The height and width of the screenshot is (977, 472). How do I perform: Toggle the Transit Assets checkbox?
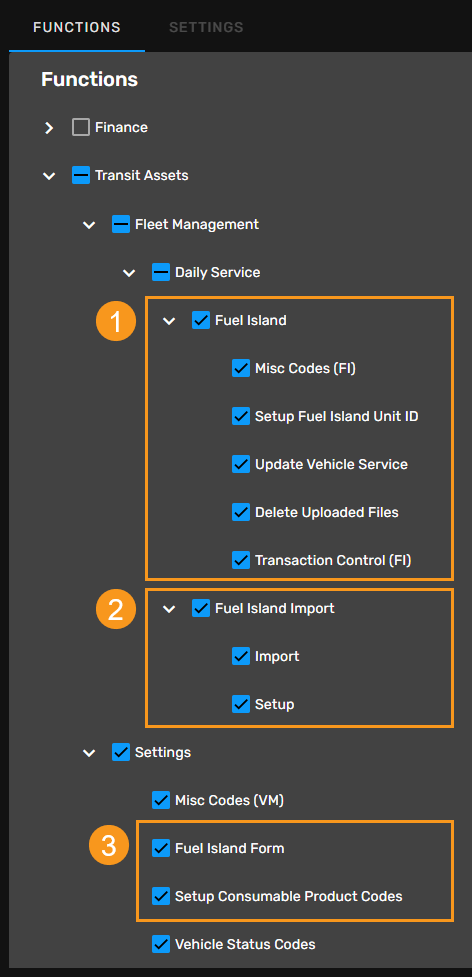point(81,176)
